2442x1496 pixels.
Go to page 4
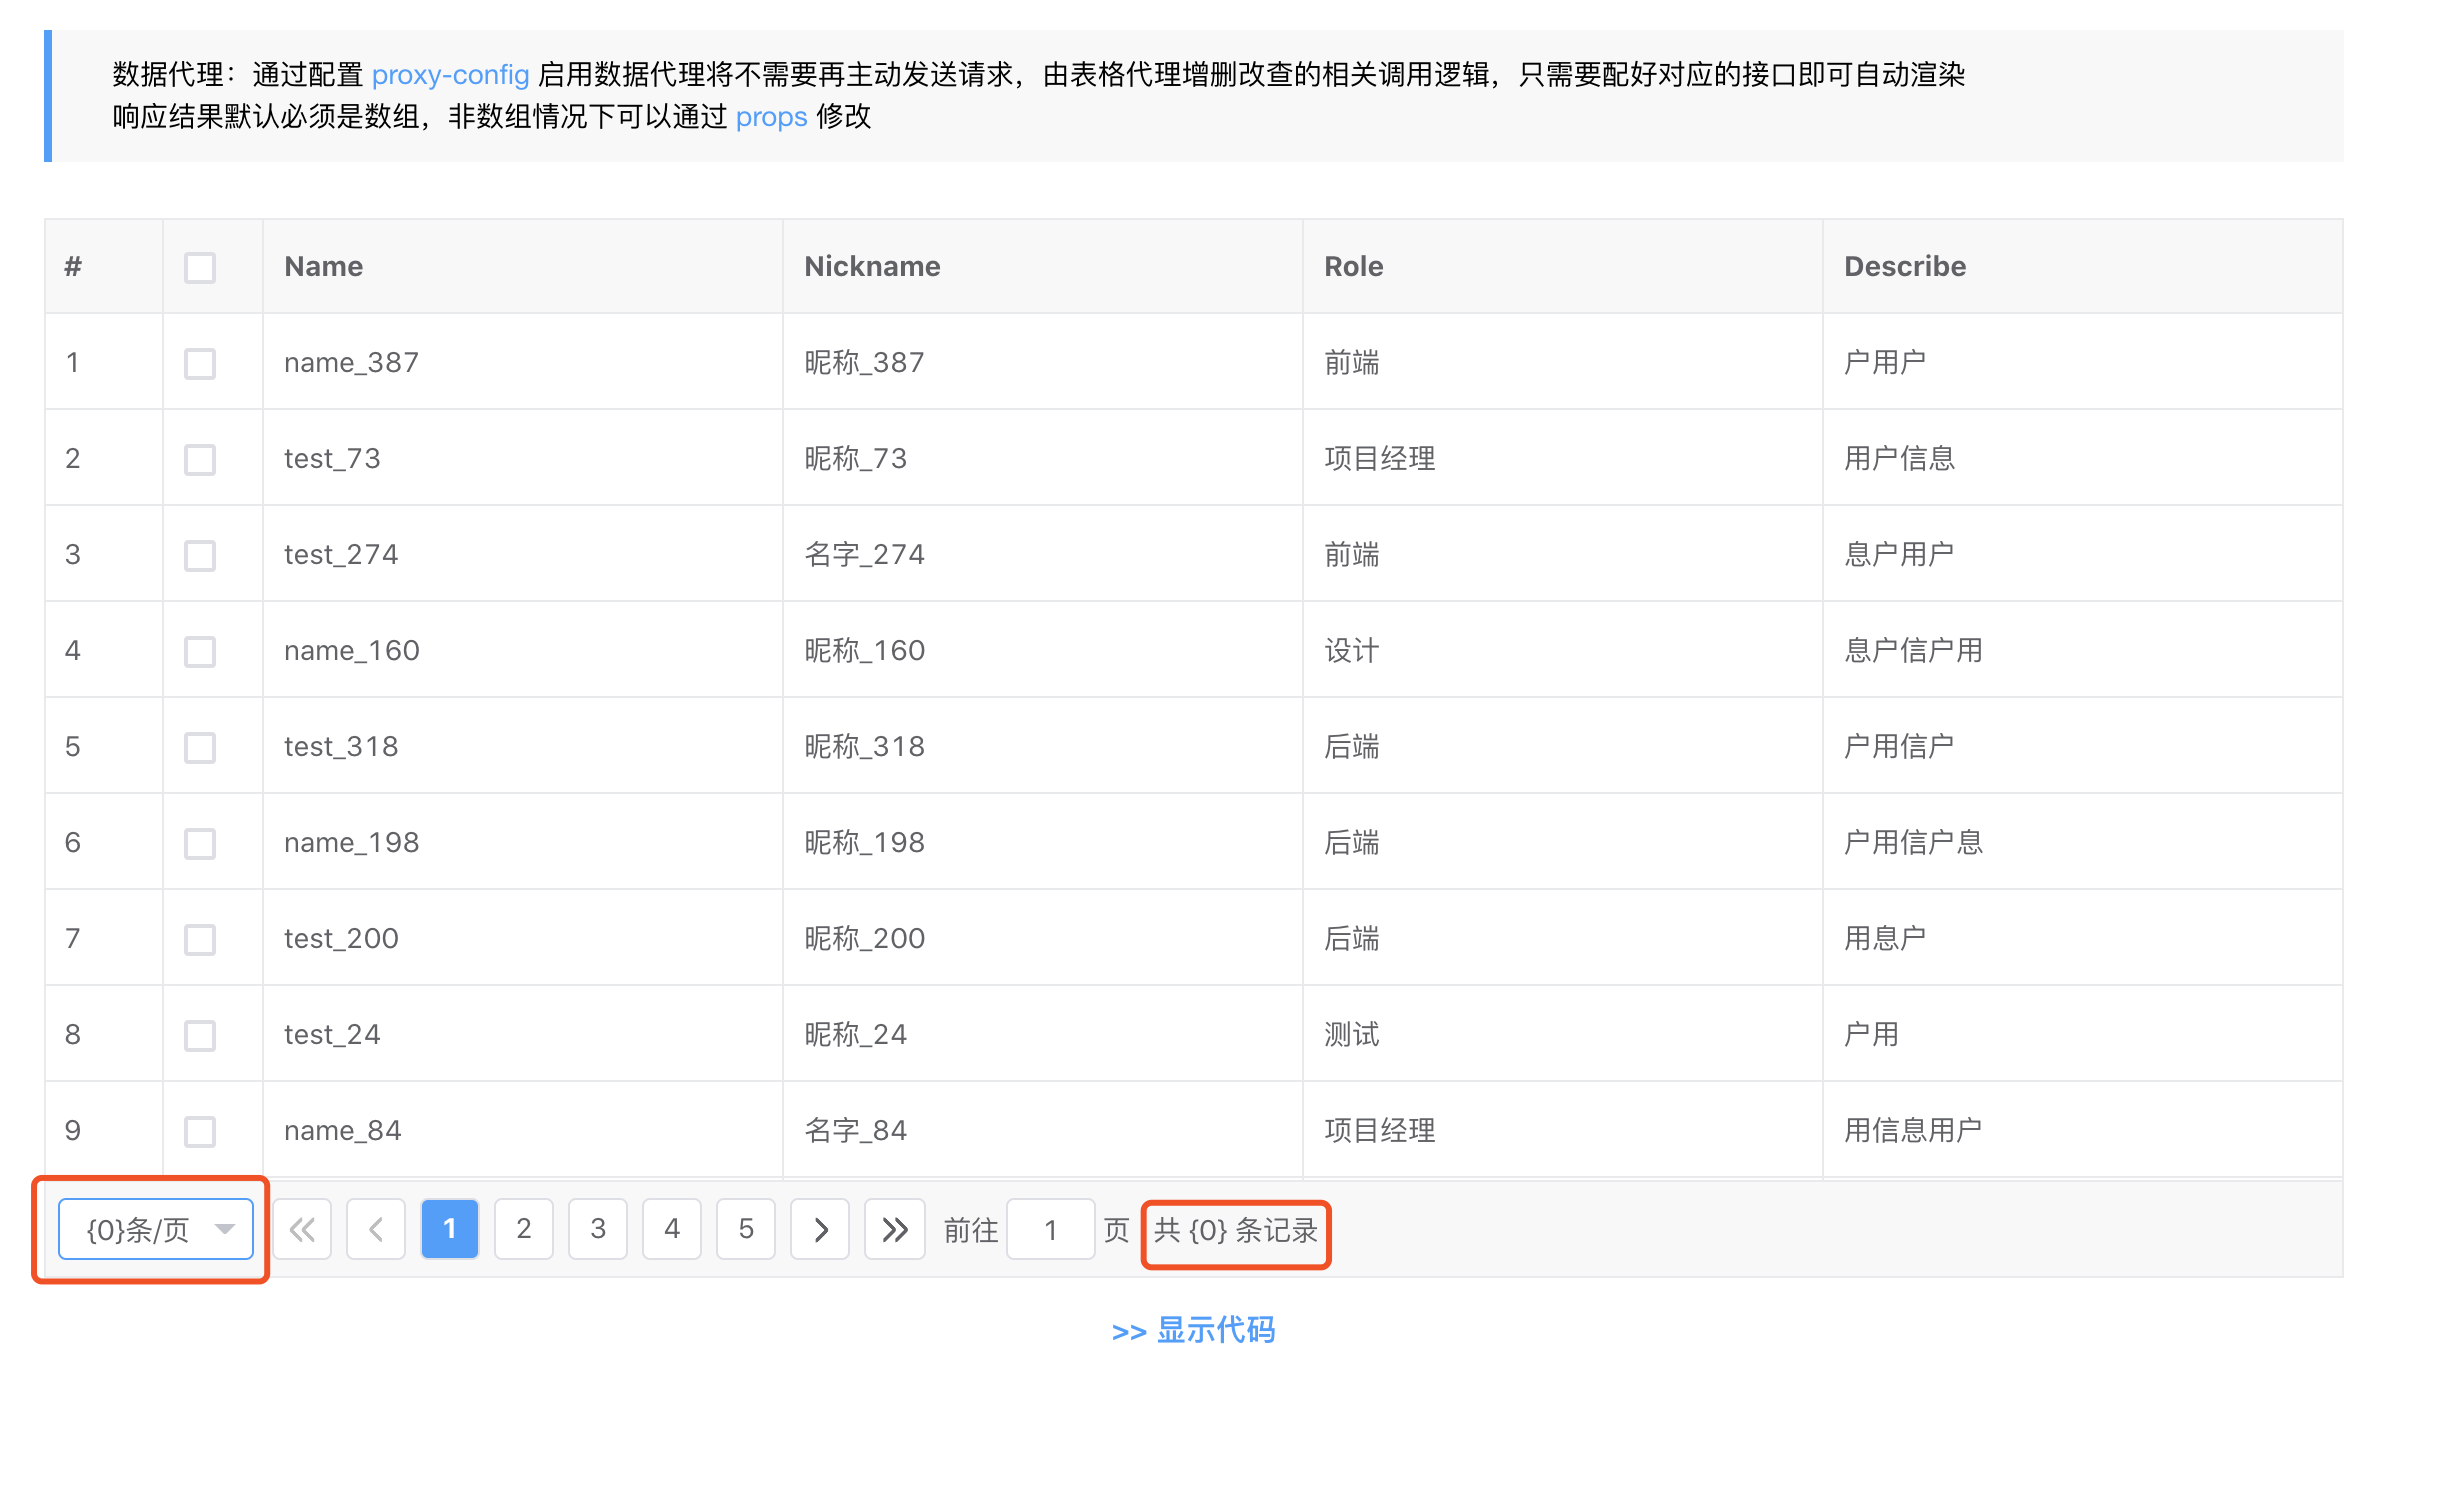pyautogui.click(x=672, y=1229)
